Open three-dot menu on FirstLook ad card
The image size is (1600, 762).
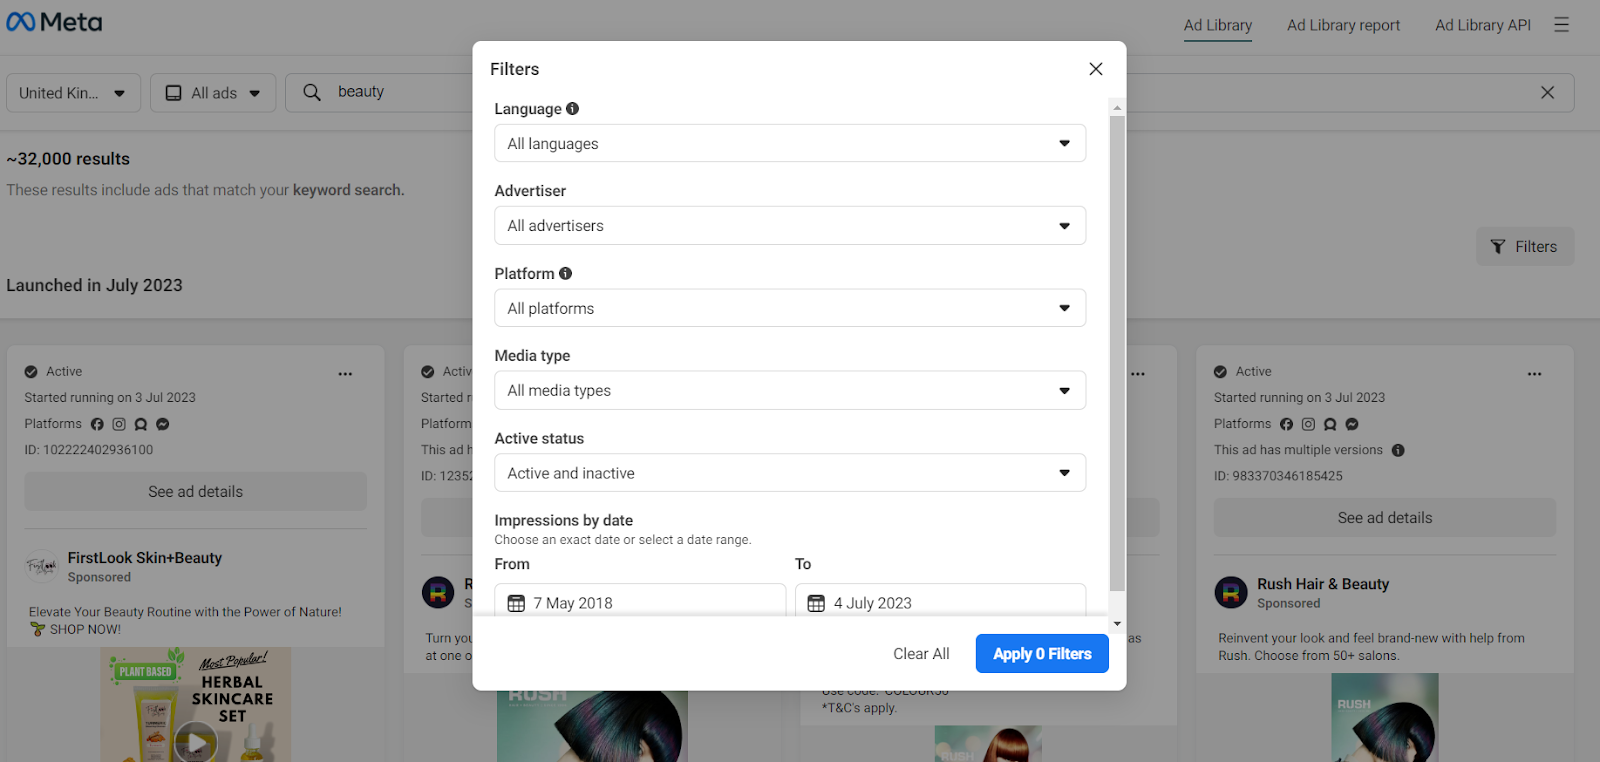point(345,374)
